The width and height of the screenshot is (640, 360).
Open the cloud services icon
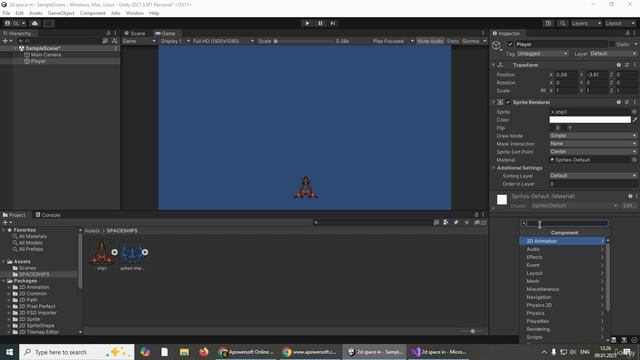(35, 23)
